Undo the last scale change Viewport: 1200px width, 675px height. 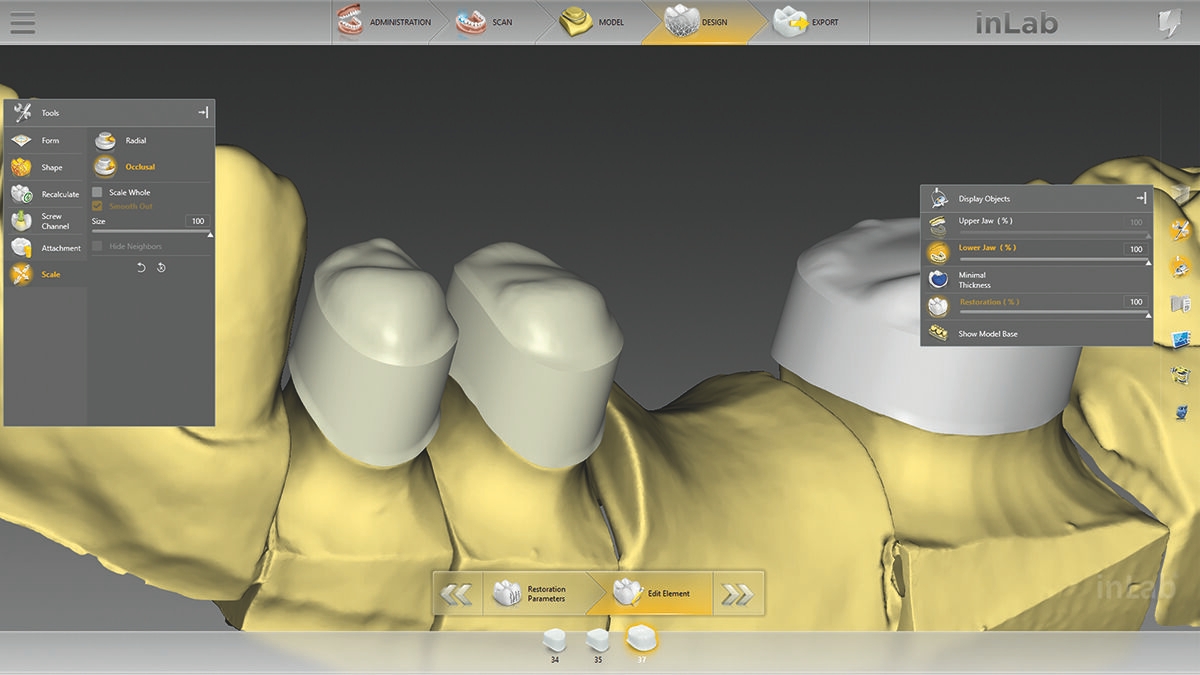click(141, 268)
